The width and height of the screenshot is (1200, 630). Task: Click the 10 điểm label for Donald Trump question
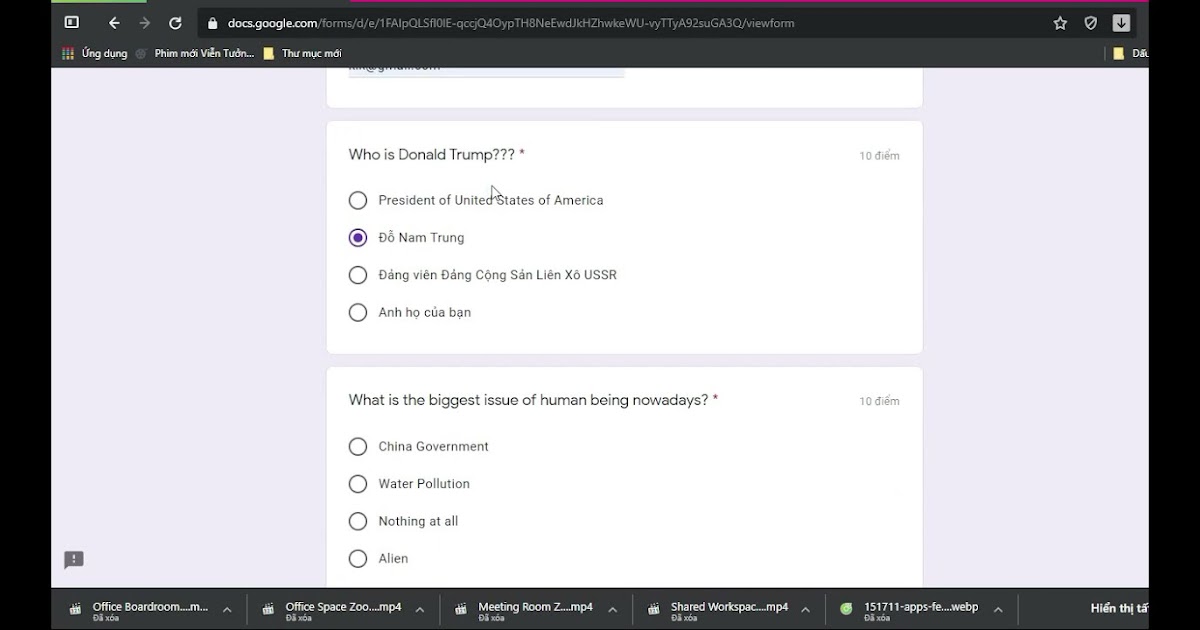880,156
